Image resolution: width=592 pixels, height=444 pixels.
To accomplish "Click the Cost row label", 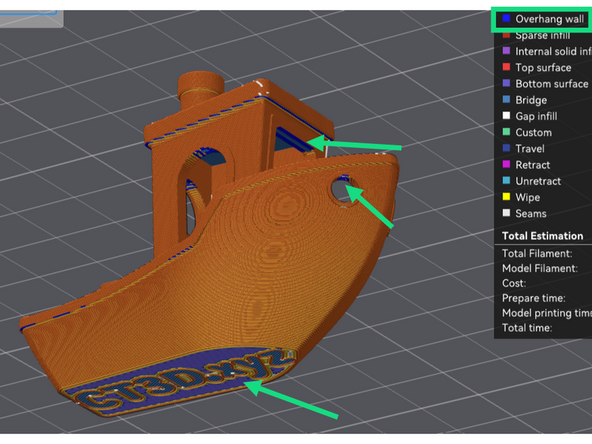I will pyautogui.click(x=513, y=283).
